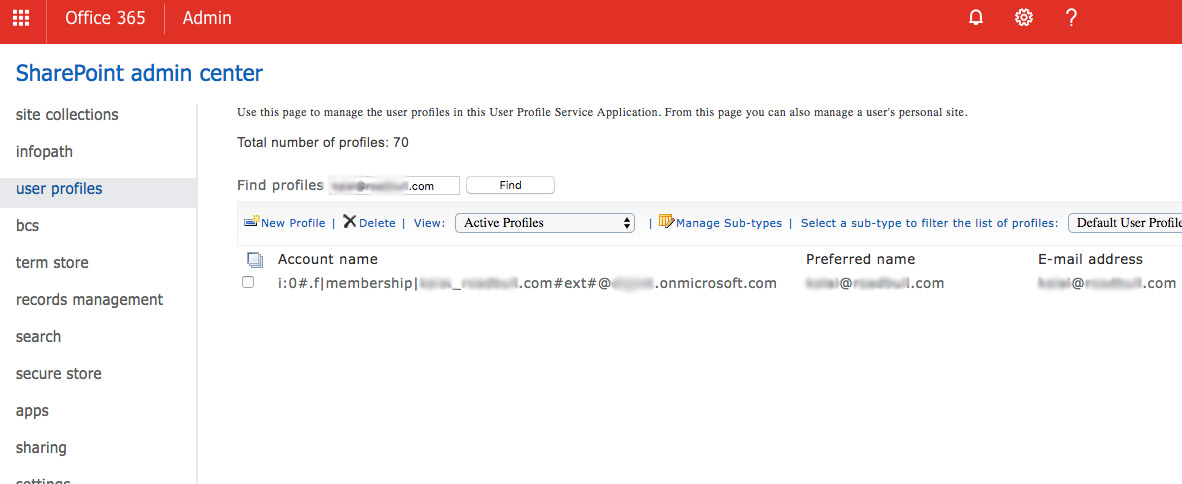This screenshot has width=1182, height=484.
Task: Click the Manage Sub-types icon
Action: coord(666,222)
